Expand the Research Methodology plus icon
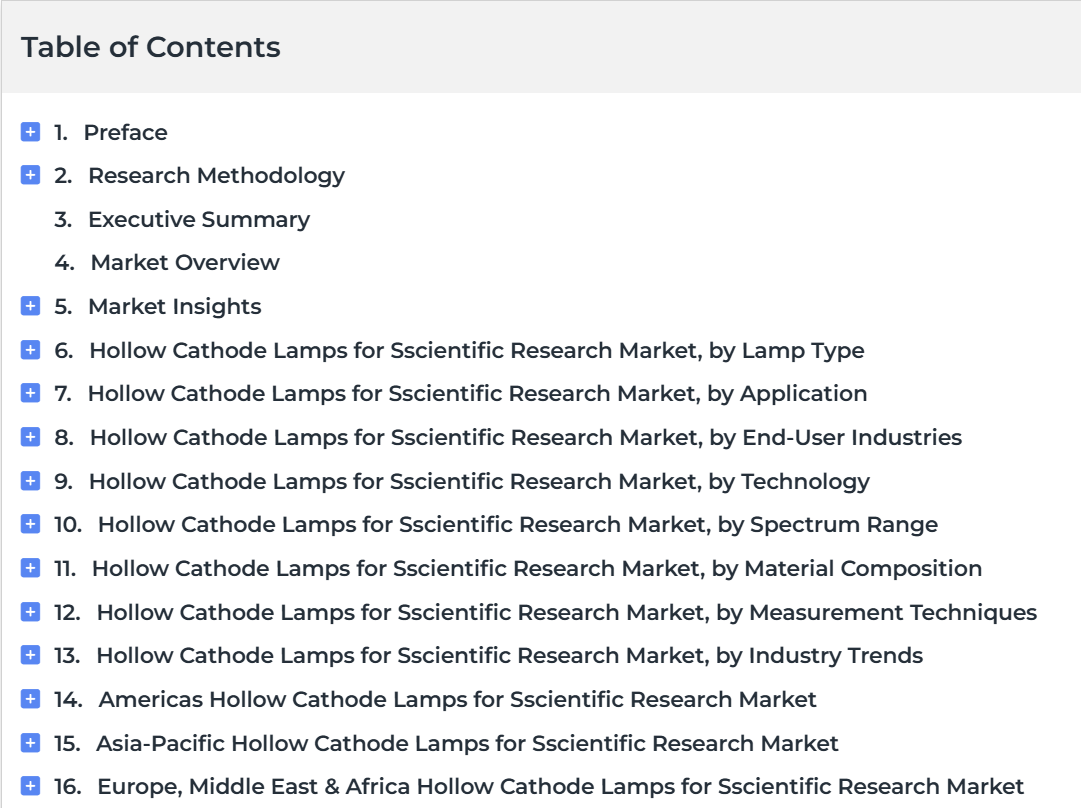The width and height of the screenshot is (1081, 808). pyautogui.click(x=30, y=175)
